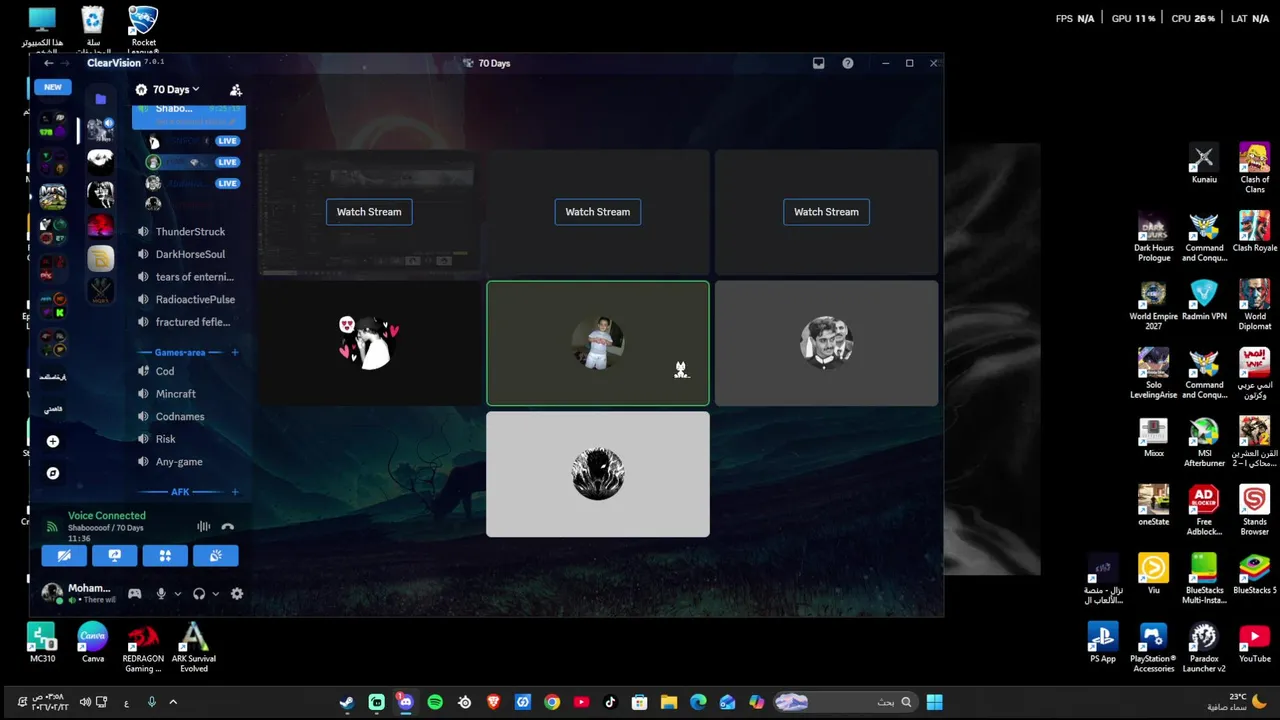
Task: Turn on camera in the voice panel
Action: (x=64, y=556)
